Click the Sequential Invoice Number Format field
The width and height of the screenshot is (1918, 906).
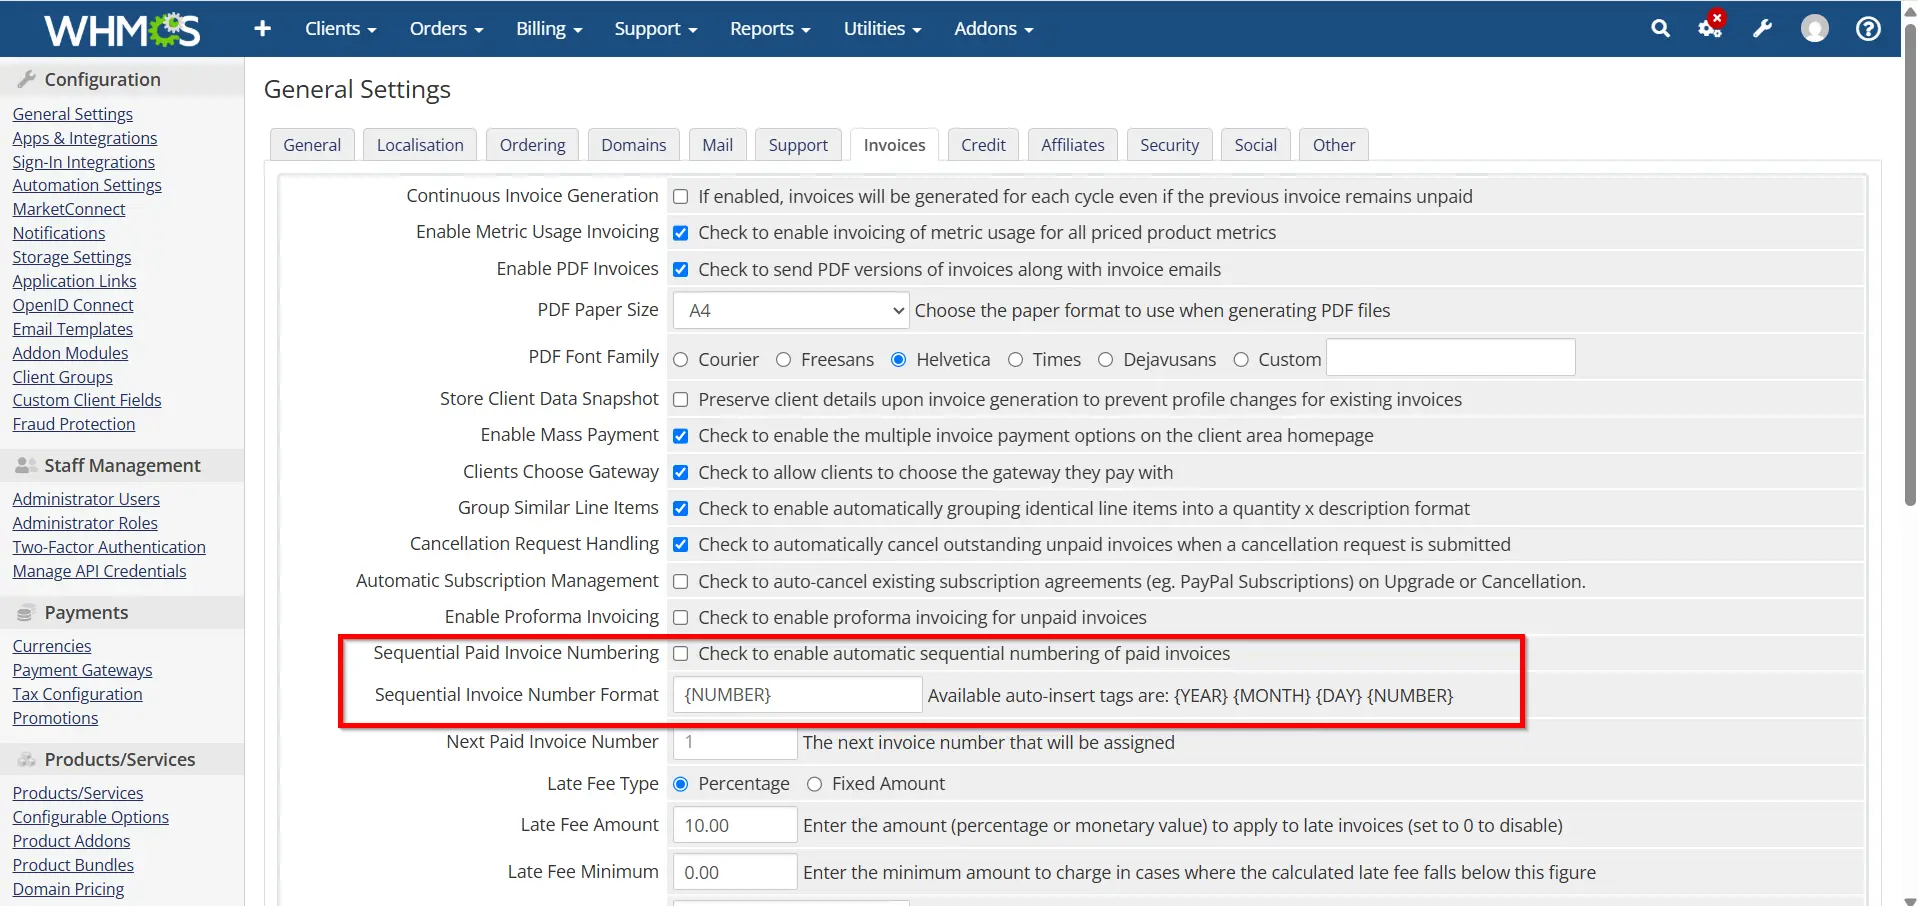point(797,695)
